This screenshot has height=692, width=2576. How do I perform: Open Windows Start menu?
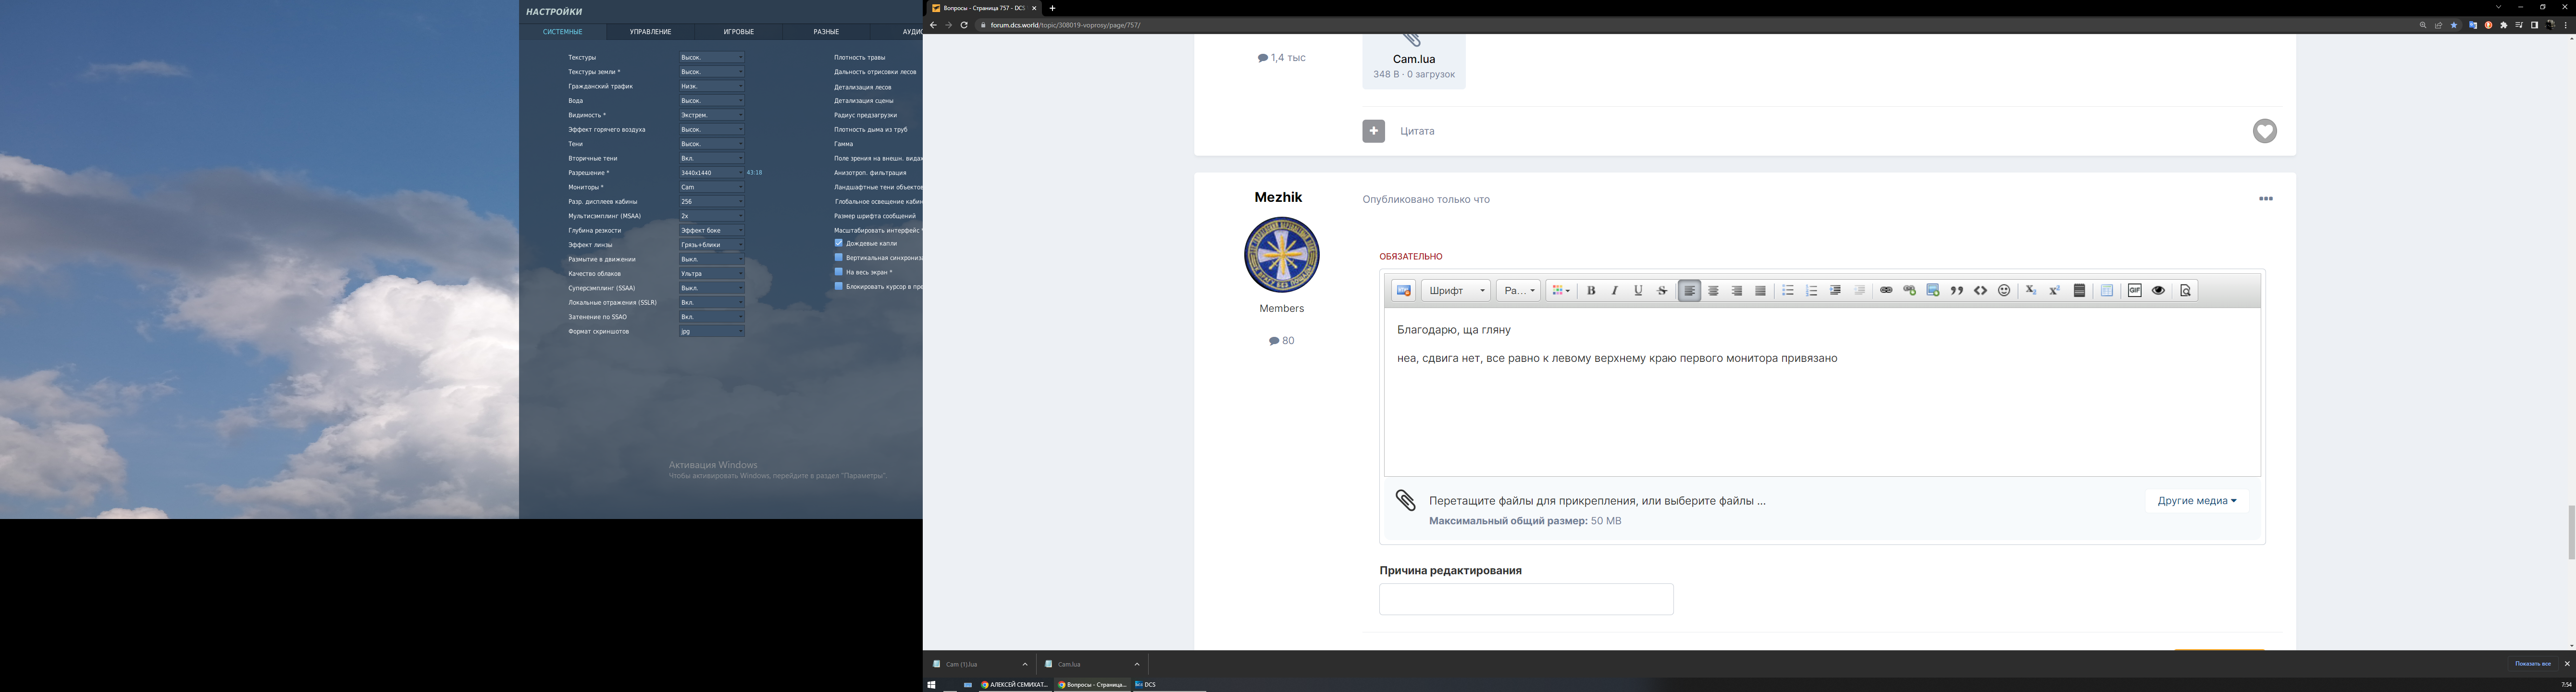tap(931, 685)
